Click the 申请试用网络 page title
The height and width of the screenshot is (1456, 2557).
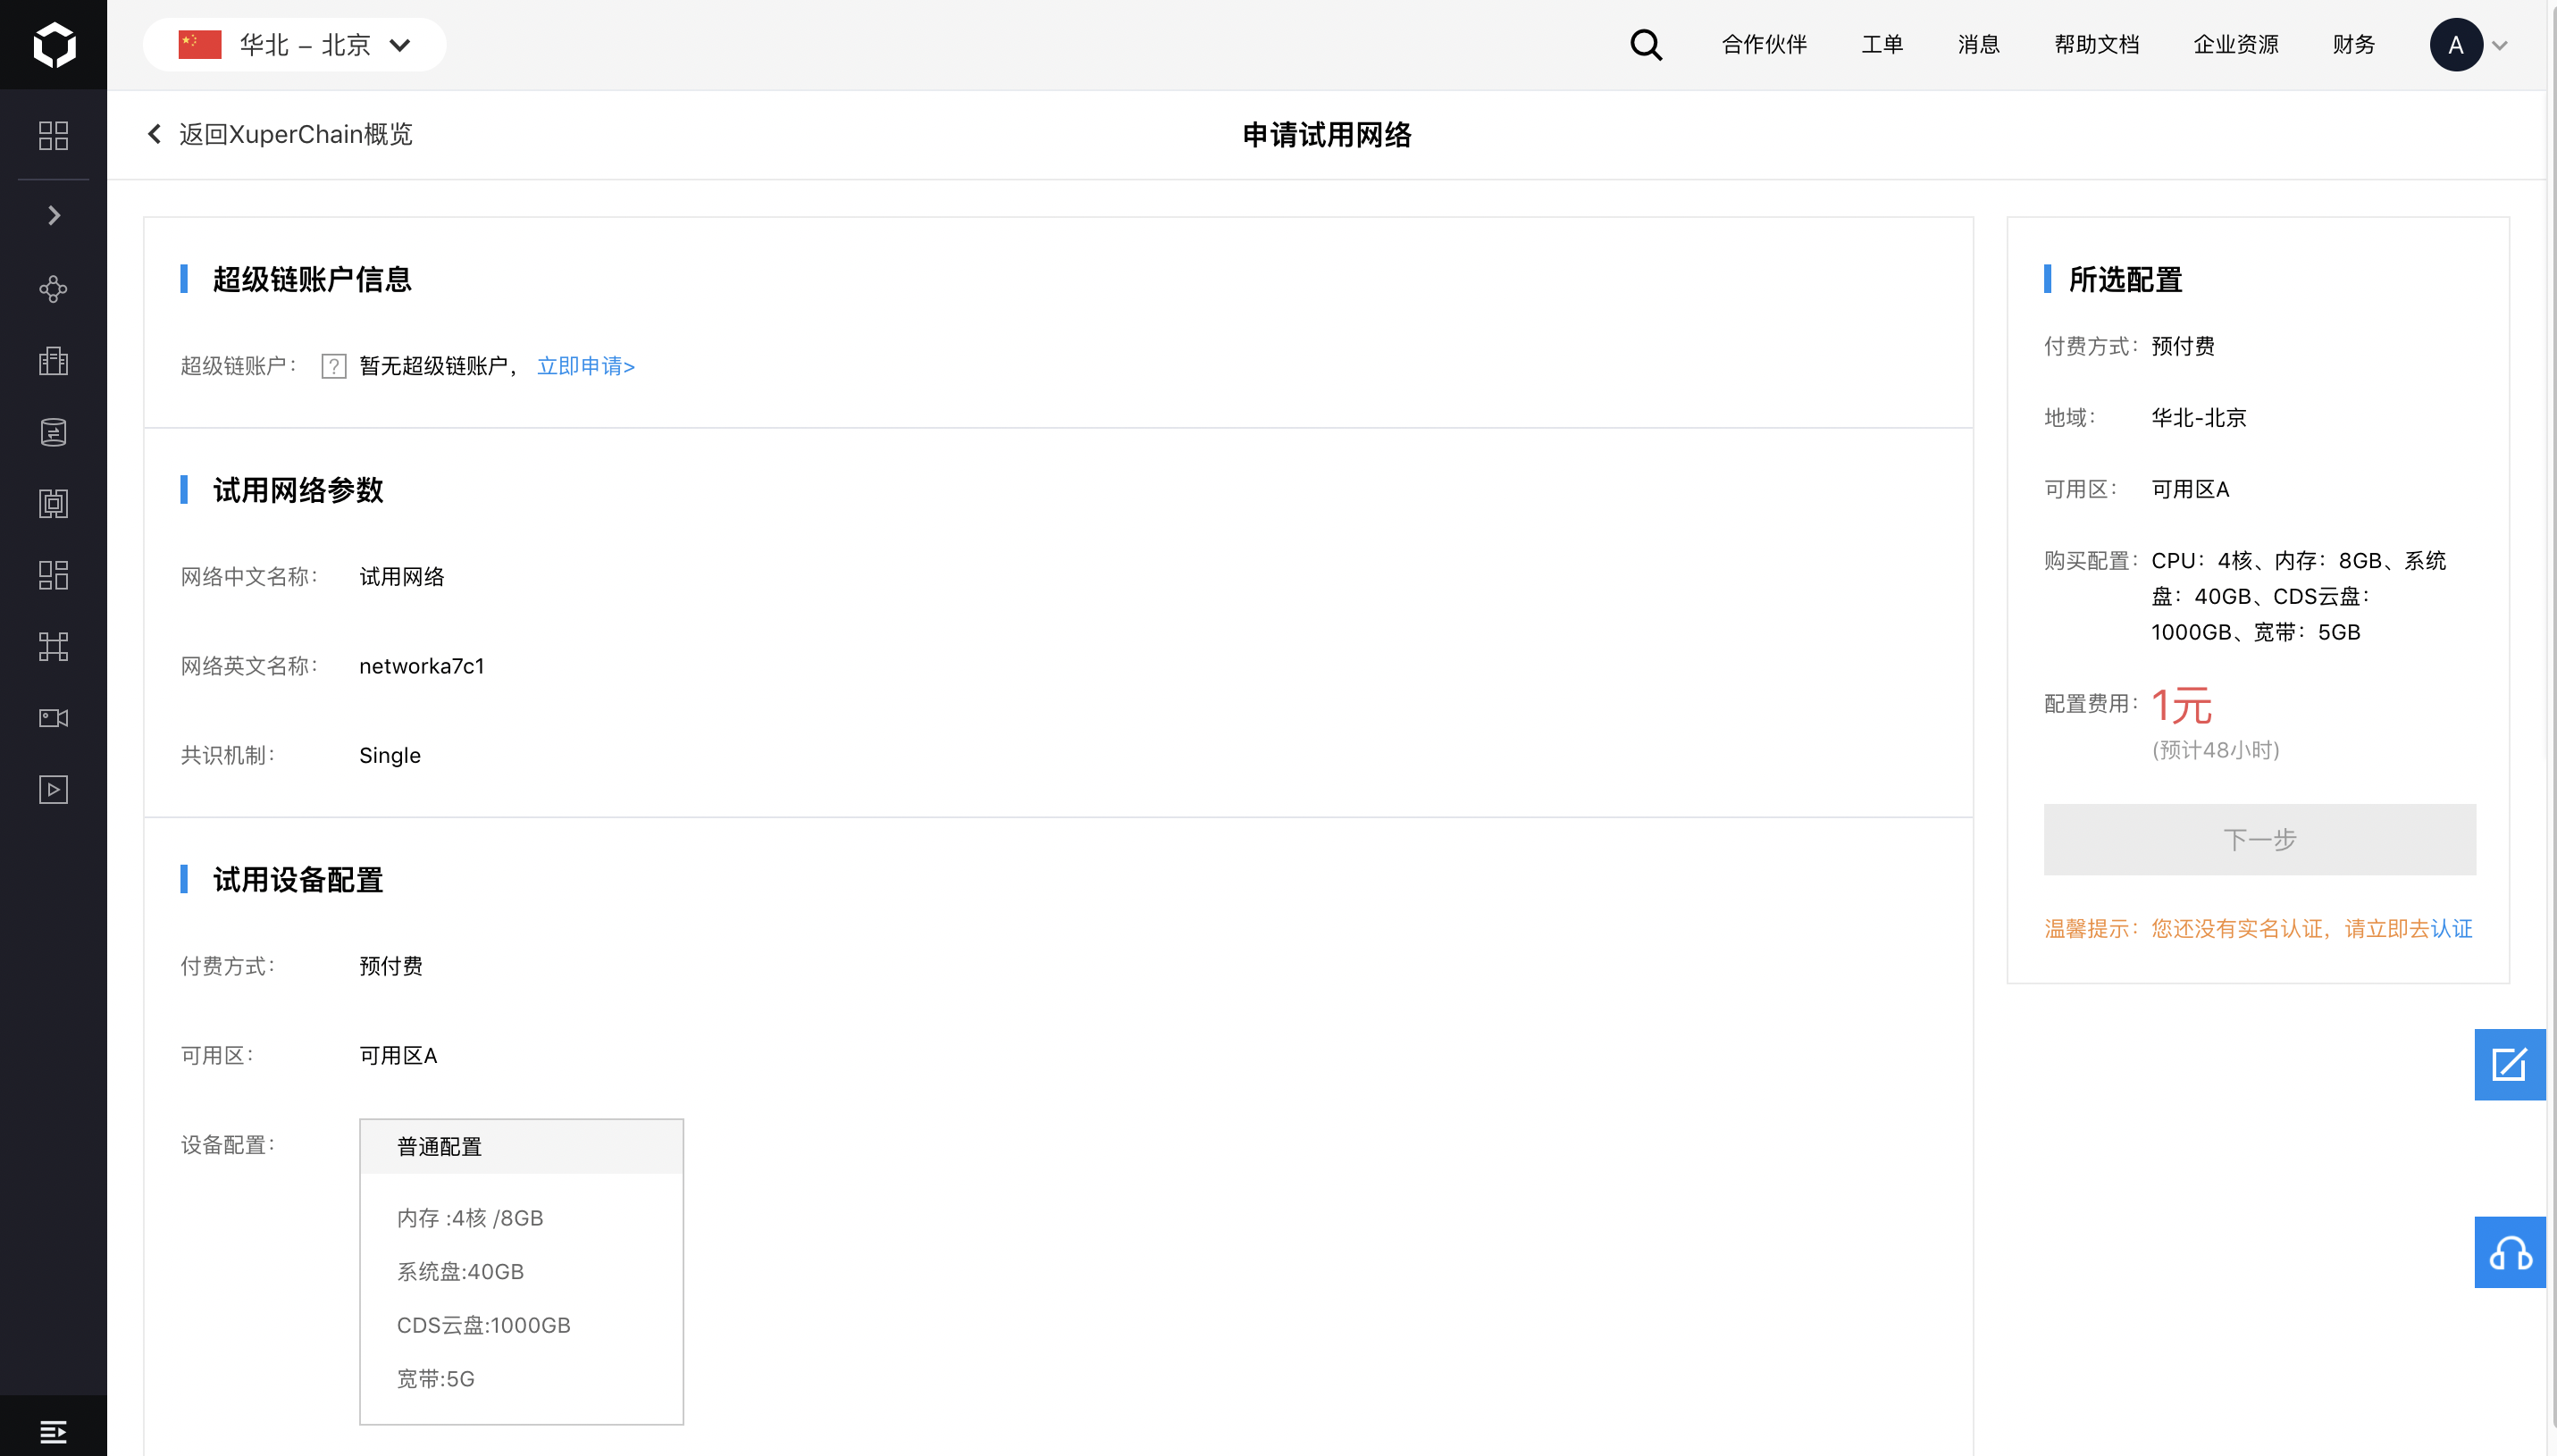(1326, 135)
